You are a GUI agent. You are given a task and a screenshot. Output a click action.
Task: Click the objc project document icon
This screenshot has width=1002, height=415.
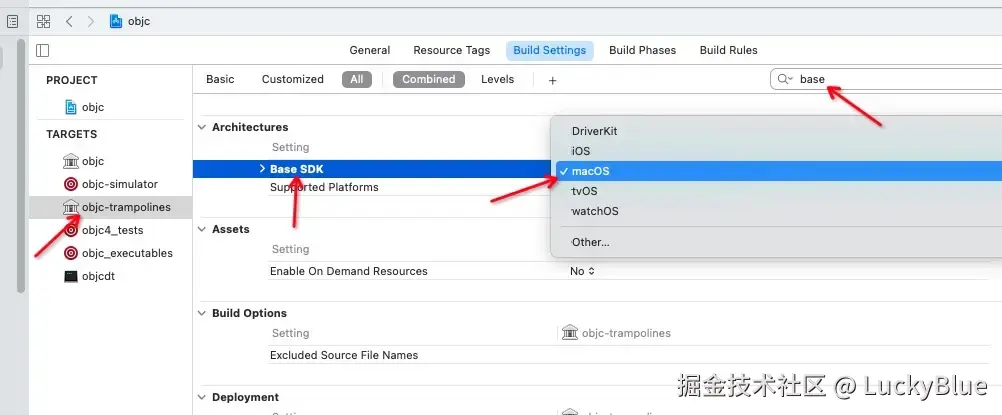point(71,107)
